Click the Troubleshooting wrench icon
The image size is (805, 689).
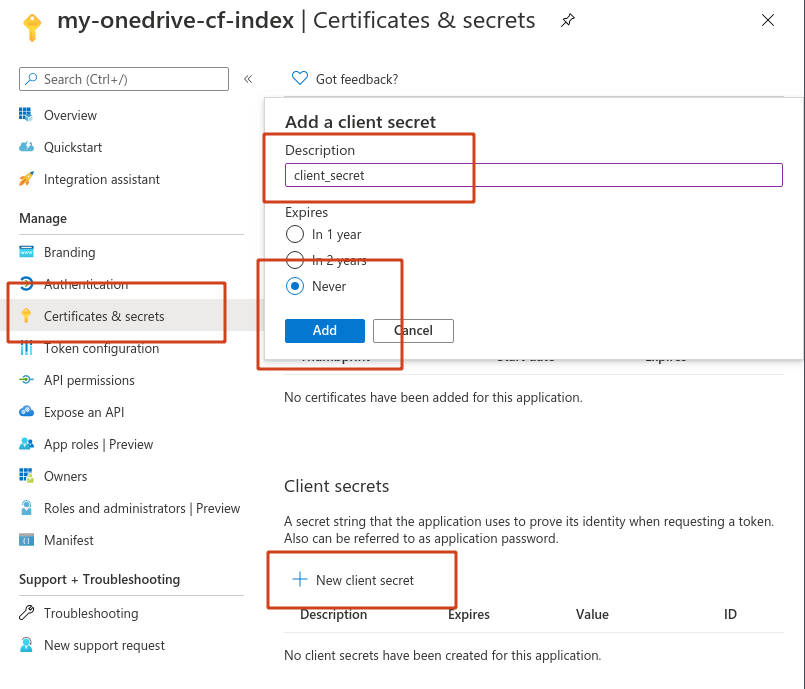point(26,613)
